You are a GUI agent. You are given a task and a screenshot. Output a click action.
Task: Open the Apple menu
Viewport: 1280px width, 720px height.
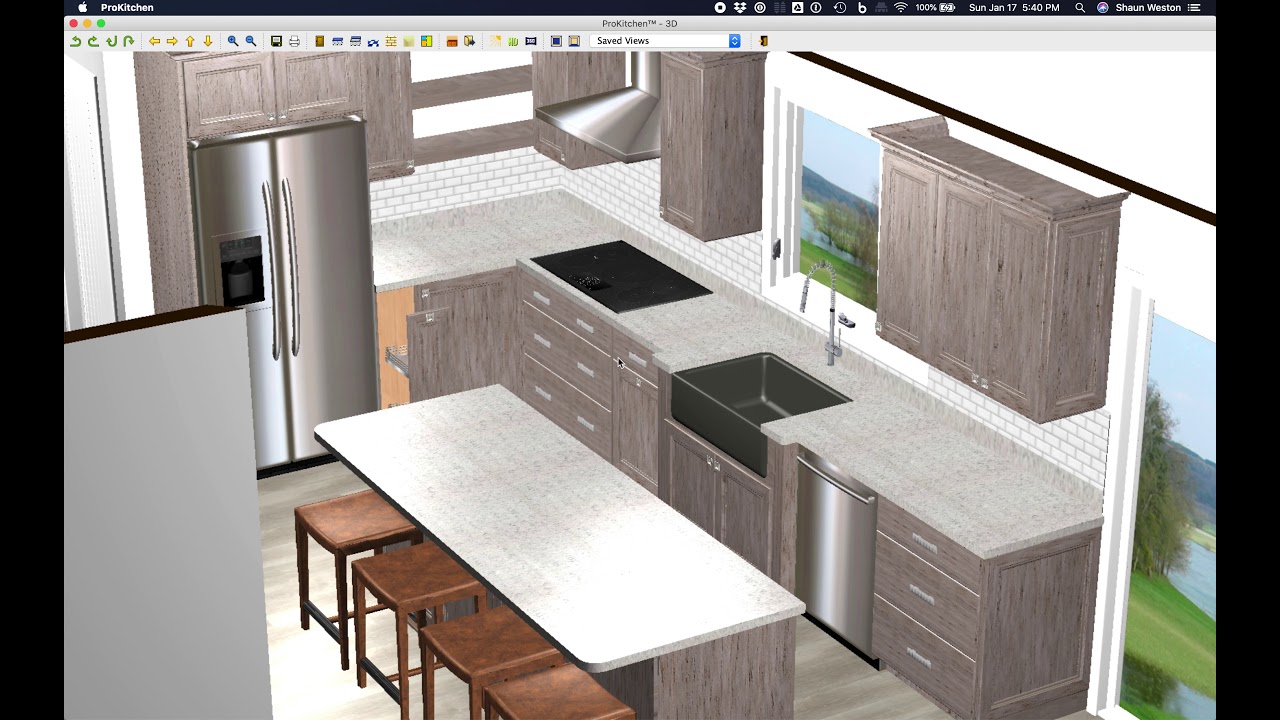click(83, 7)
